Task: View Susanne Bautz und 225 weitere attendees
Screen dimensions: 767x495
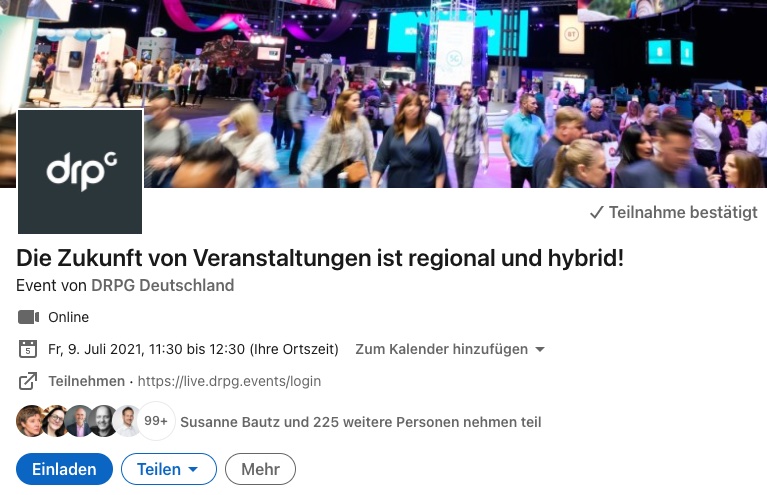Action: point(361,422)
